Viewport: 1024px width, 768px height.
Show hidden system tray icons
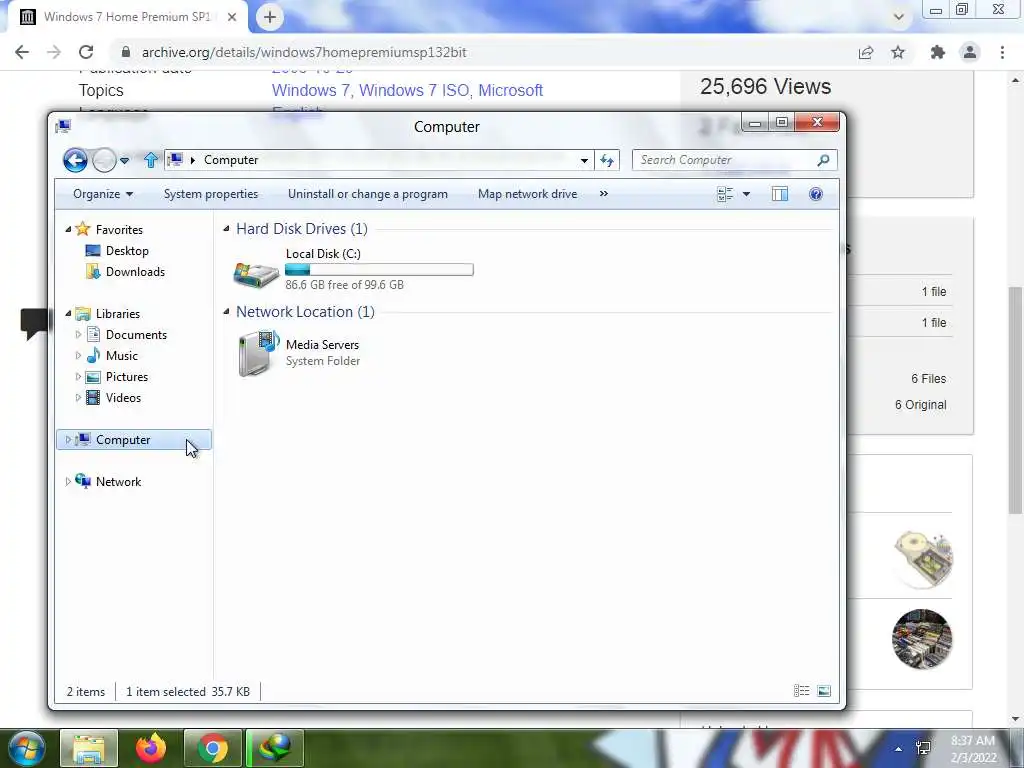898,749
